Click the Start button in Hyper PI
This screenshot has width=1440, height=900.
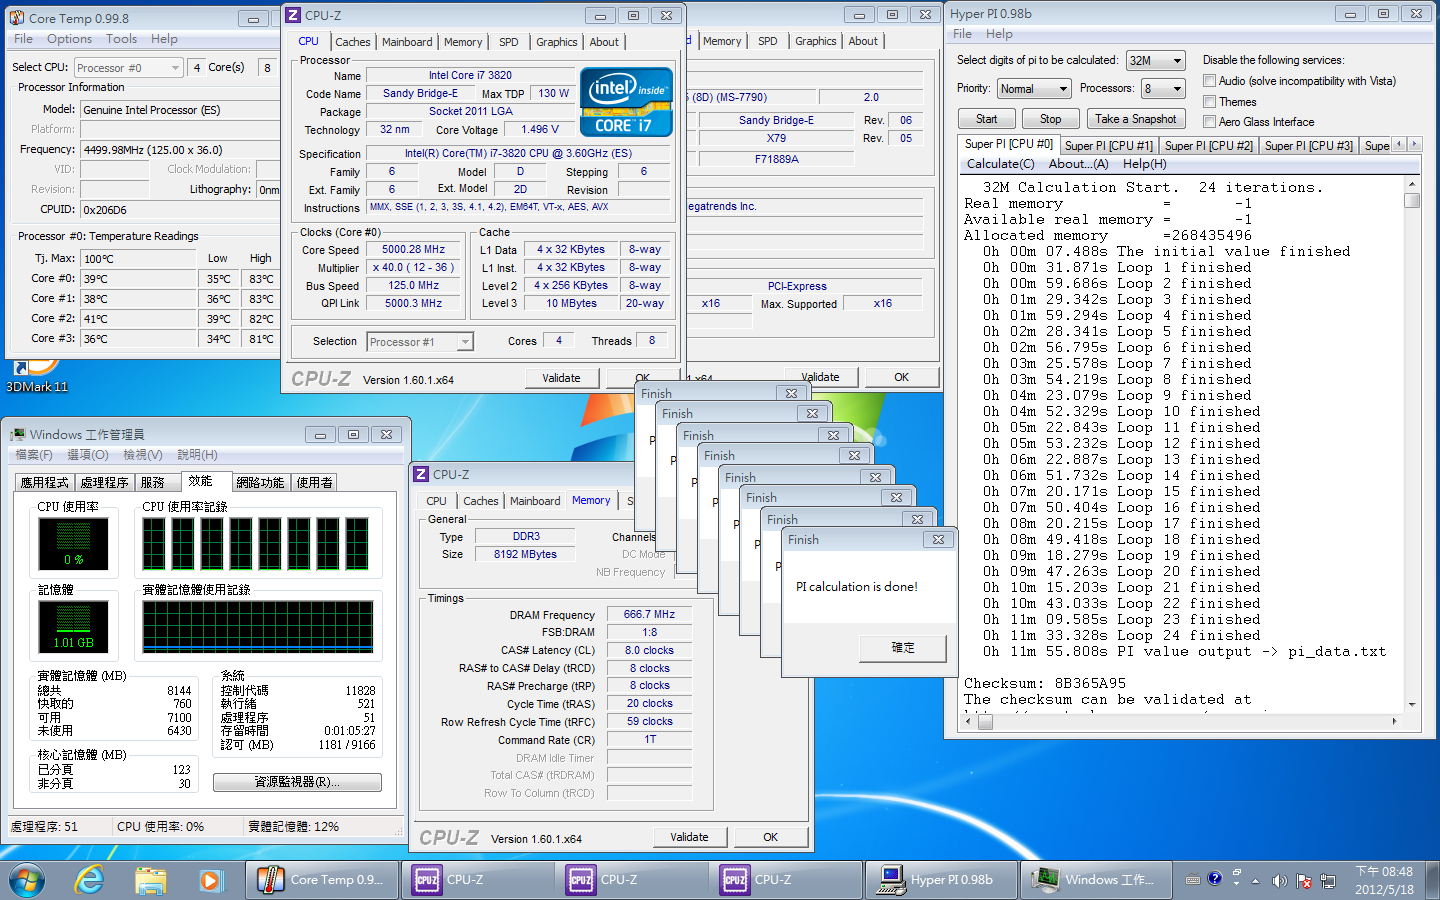[987, 119]
